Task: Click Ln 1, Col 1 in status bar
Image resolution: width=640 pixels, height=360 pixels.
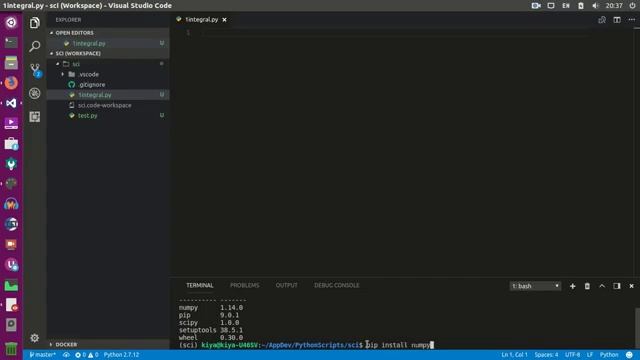Action: coord(514,355)
